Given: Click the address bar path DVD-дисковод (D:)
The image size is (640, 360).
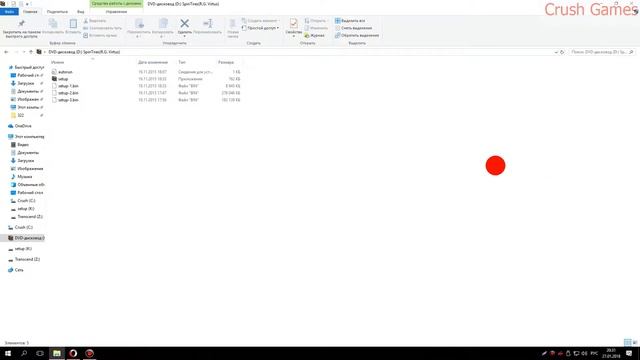Looking at the screenshot, I should [x=84, y=52].
